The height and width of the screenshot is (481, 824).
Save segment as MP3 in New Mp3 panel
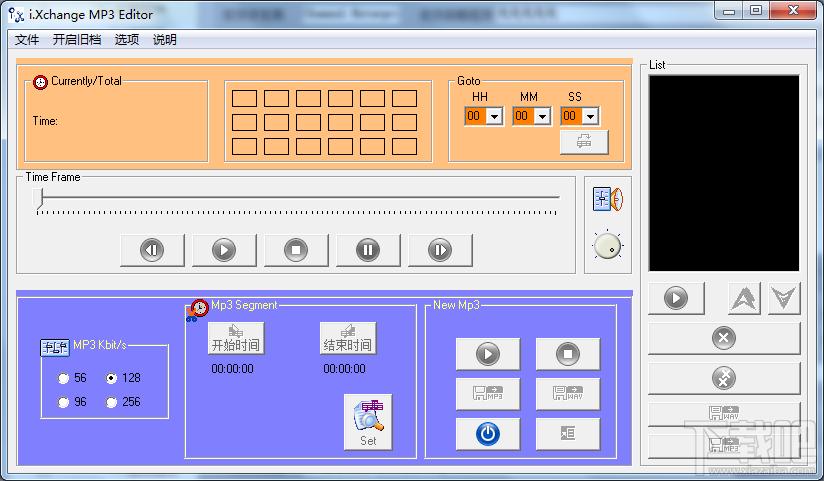[x=488, y=394]
